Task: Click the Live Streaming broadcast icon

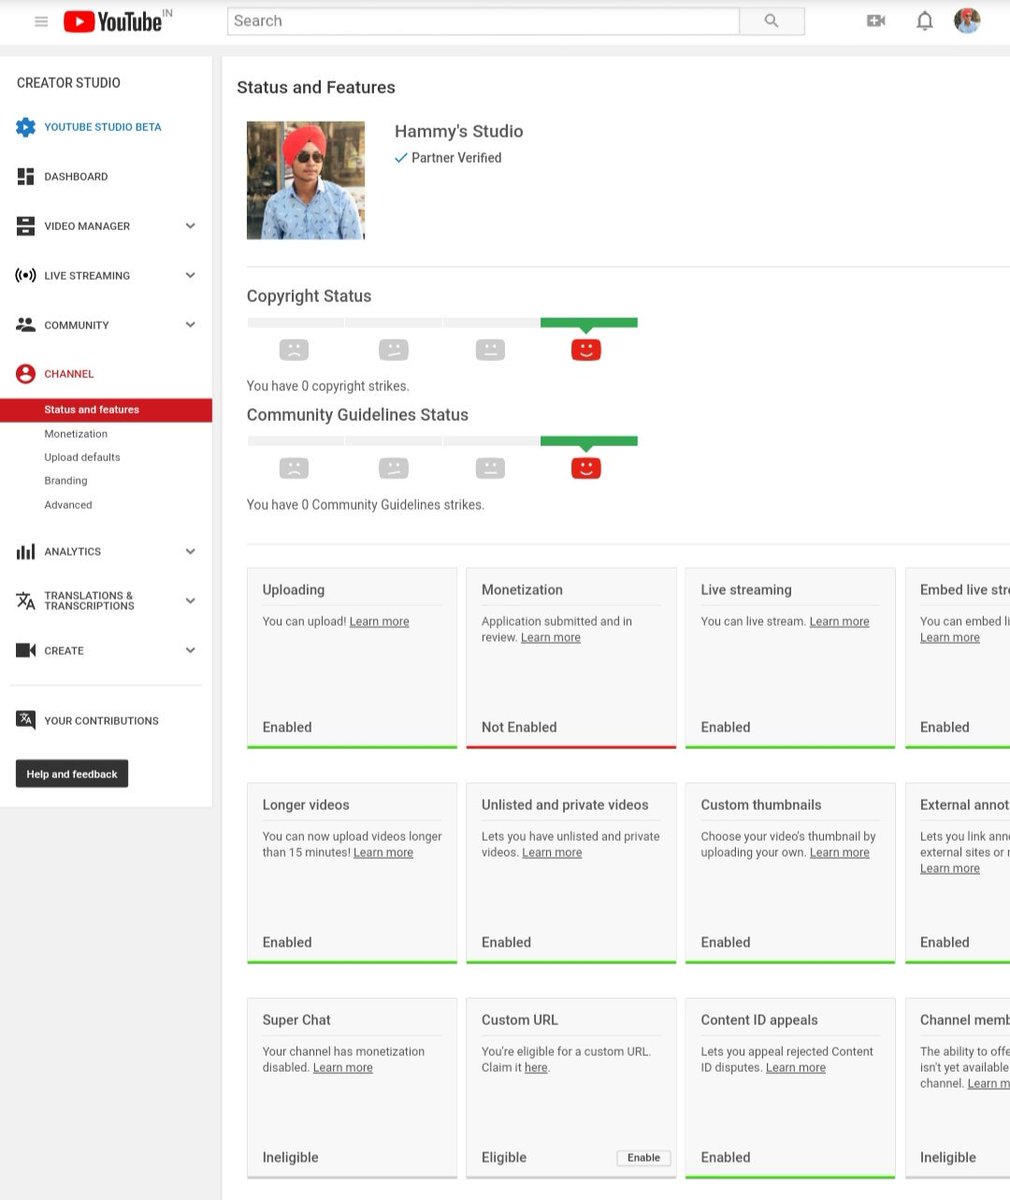Action: click(x=26, y=275)
